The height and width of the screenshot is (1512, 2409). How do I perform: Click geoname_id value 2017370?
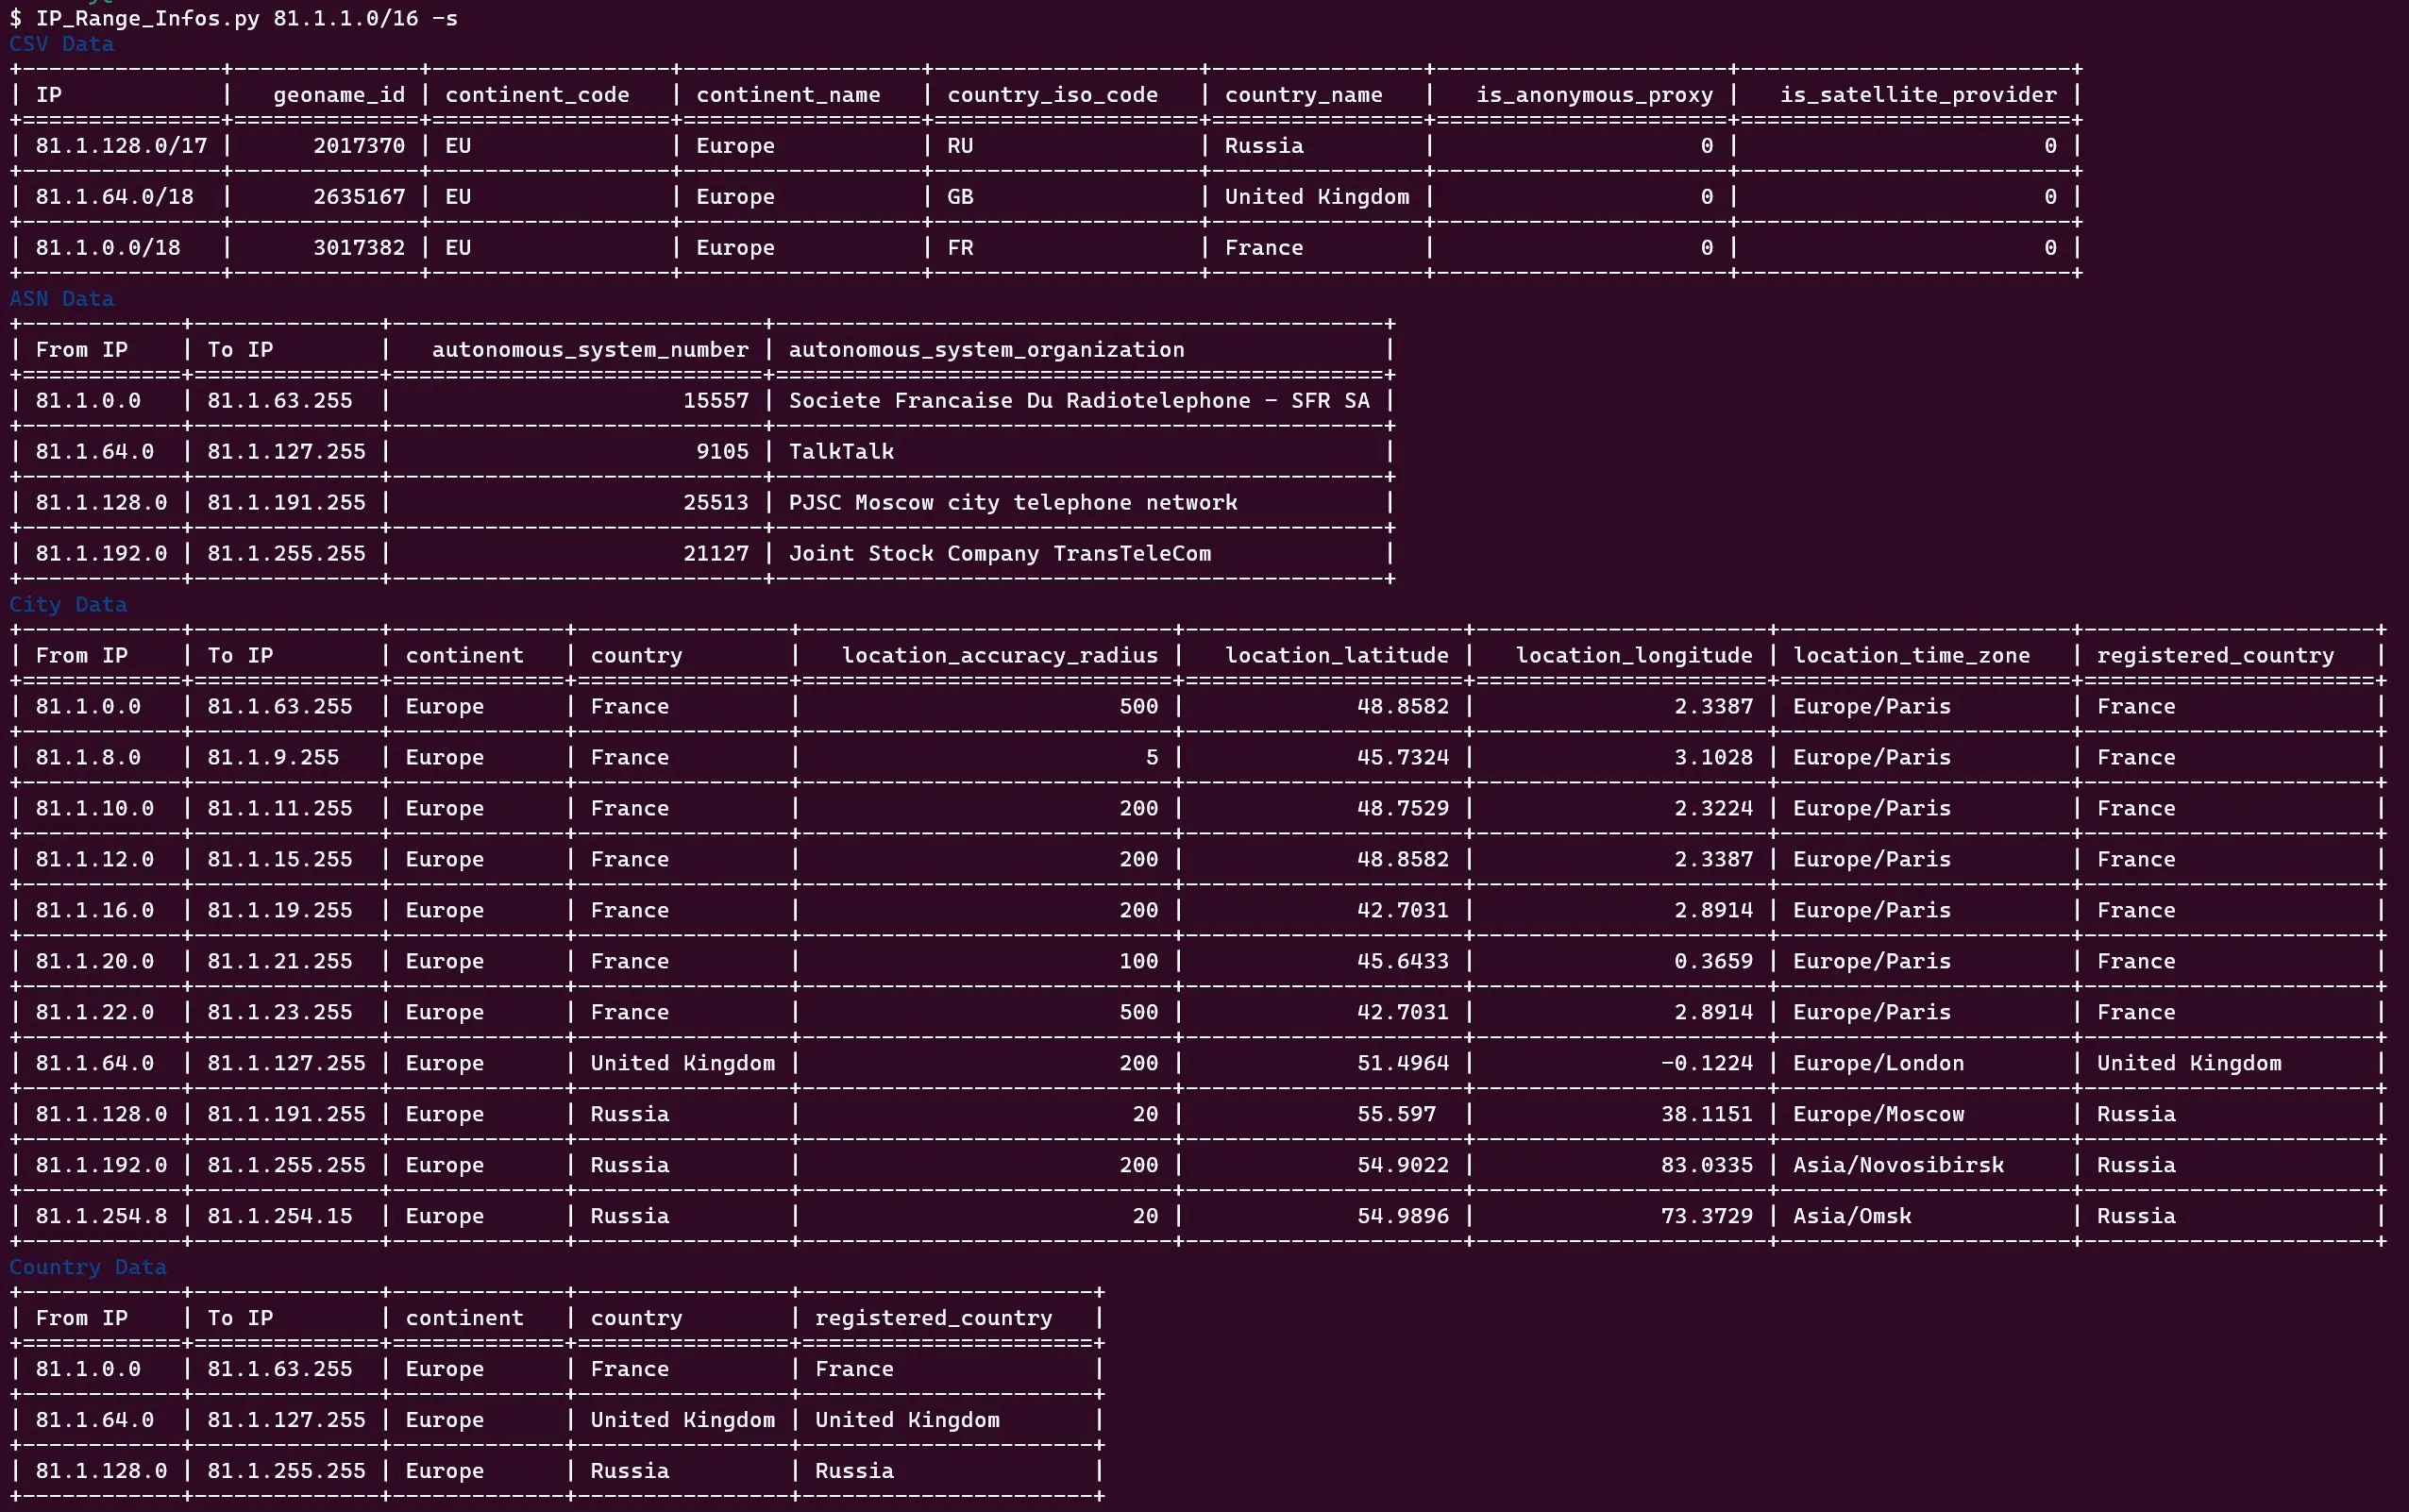[359, 146]
